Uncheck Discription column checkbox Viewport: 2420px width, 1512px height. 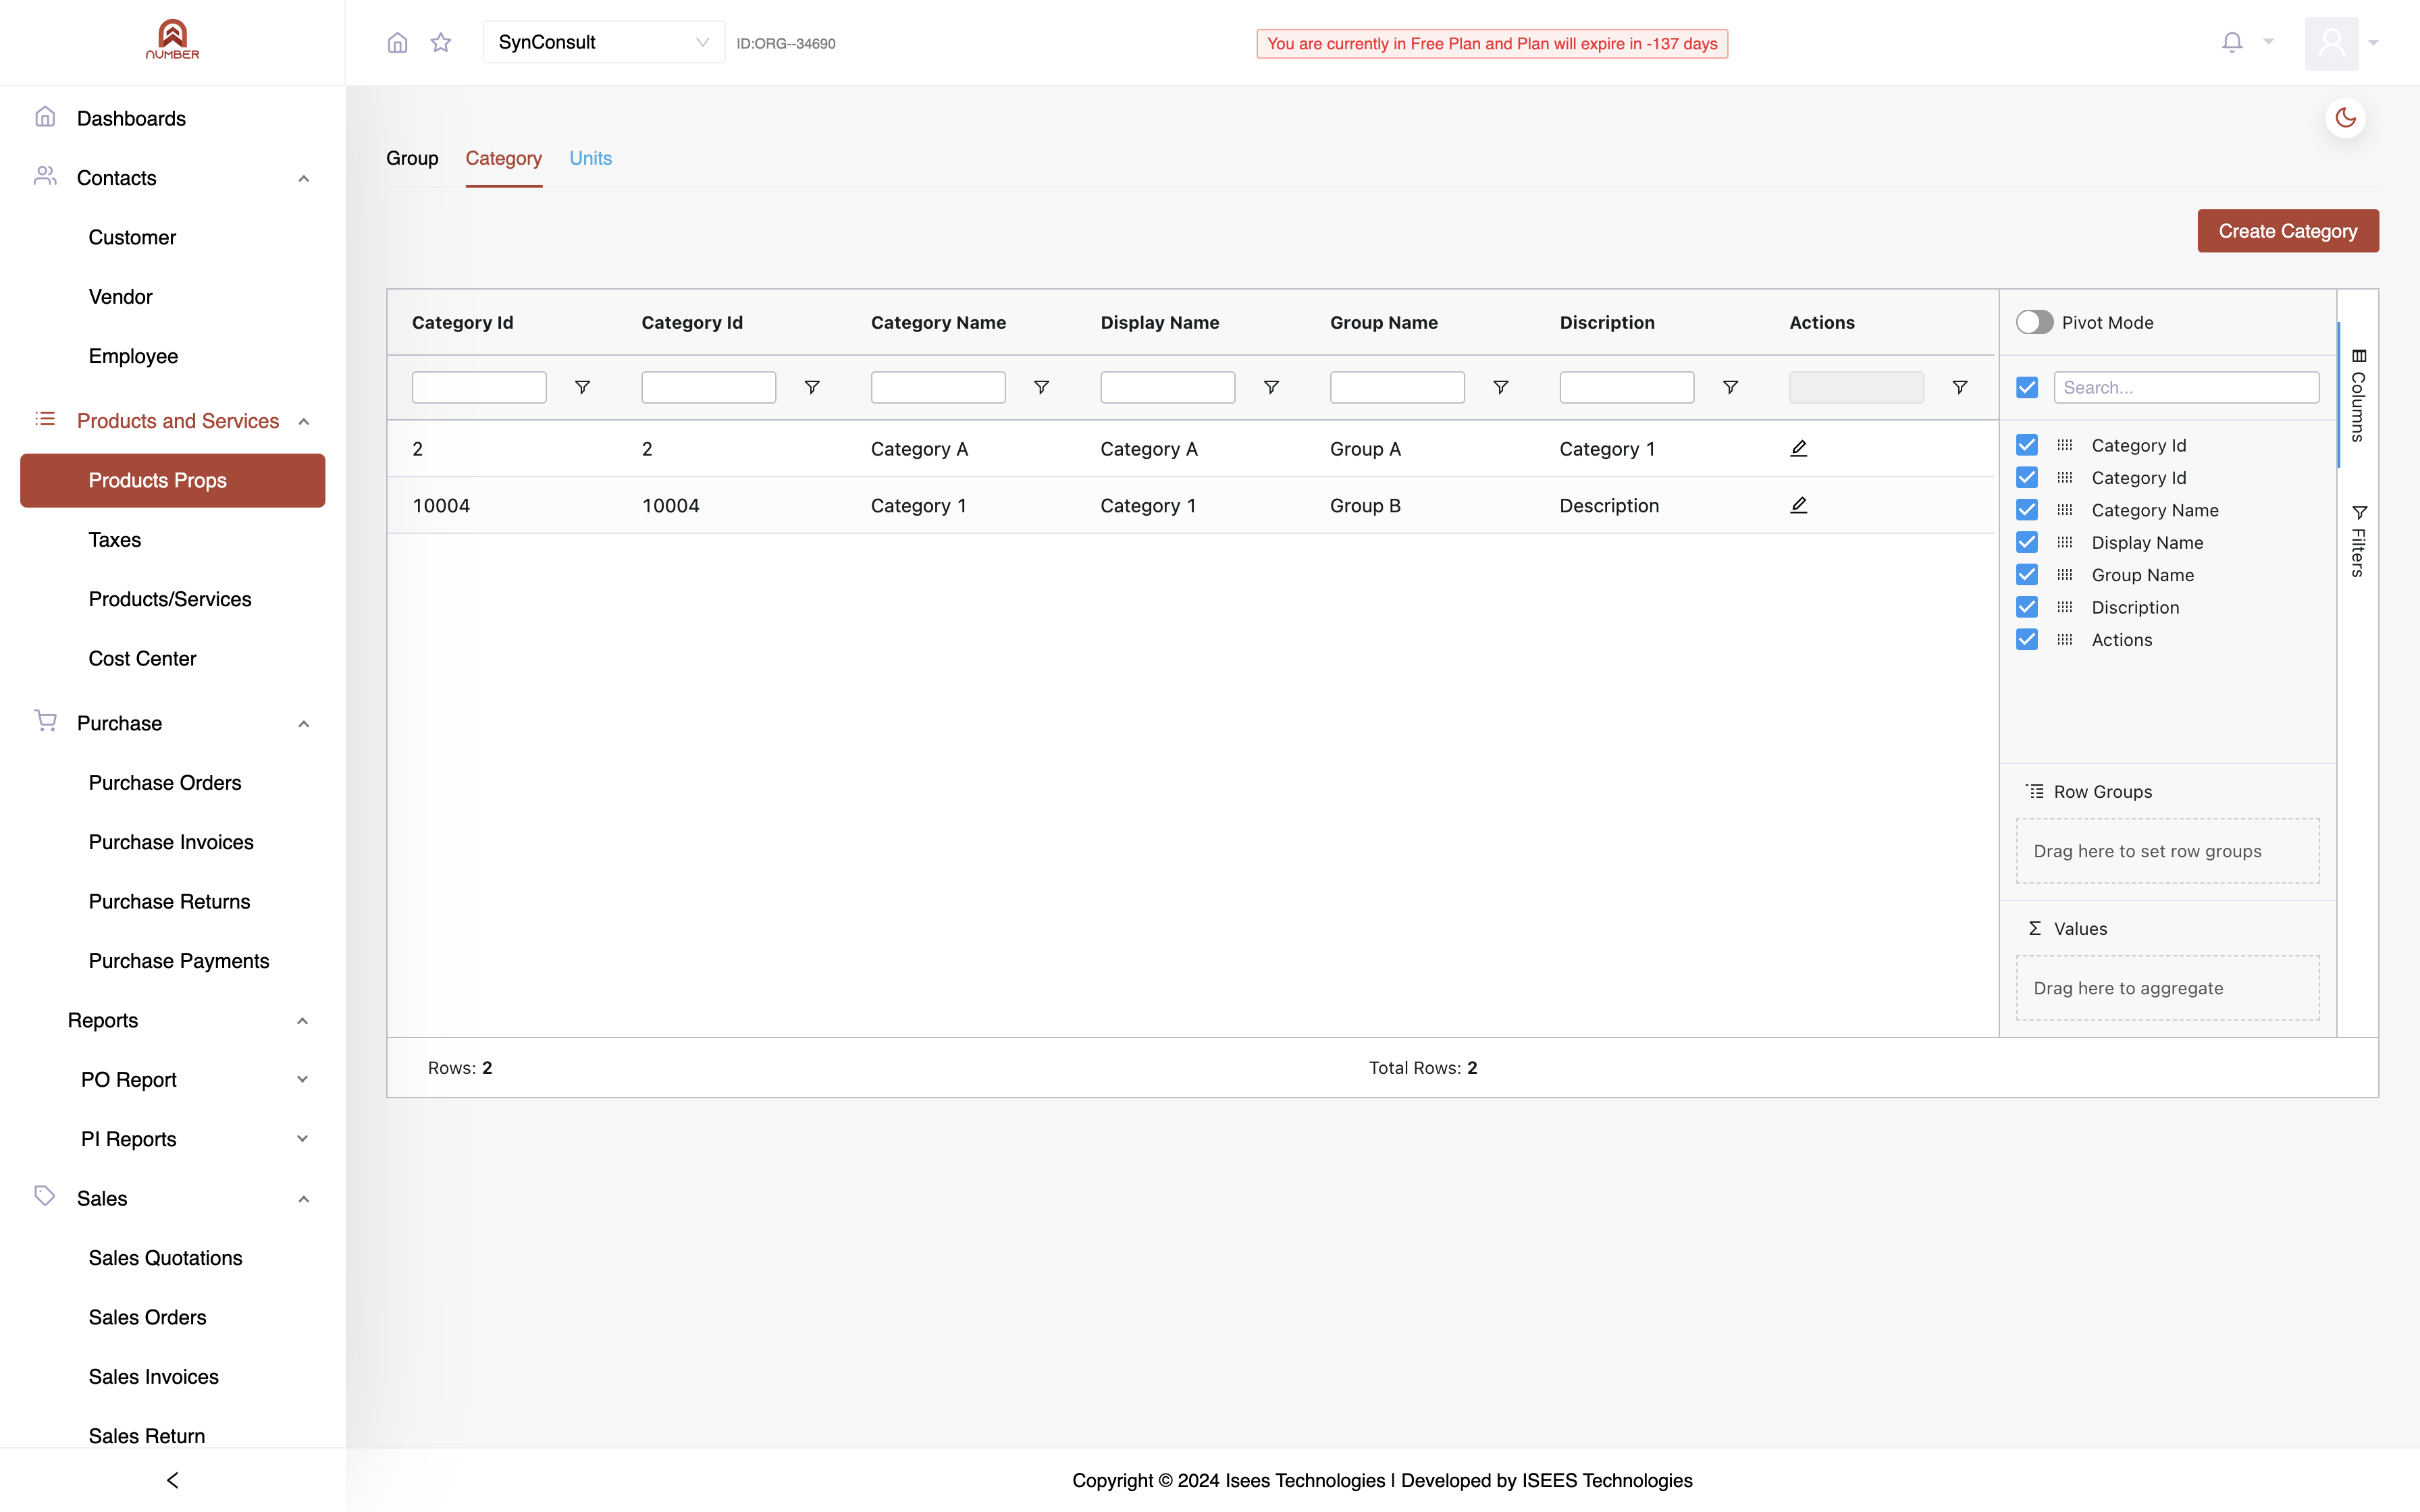2027,607
